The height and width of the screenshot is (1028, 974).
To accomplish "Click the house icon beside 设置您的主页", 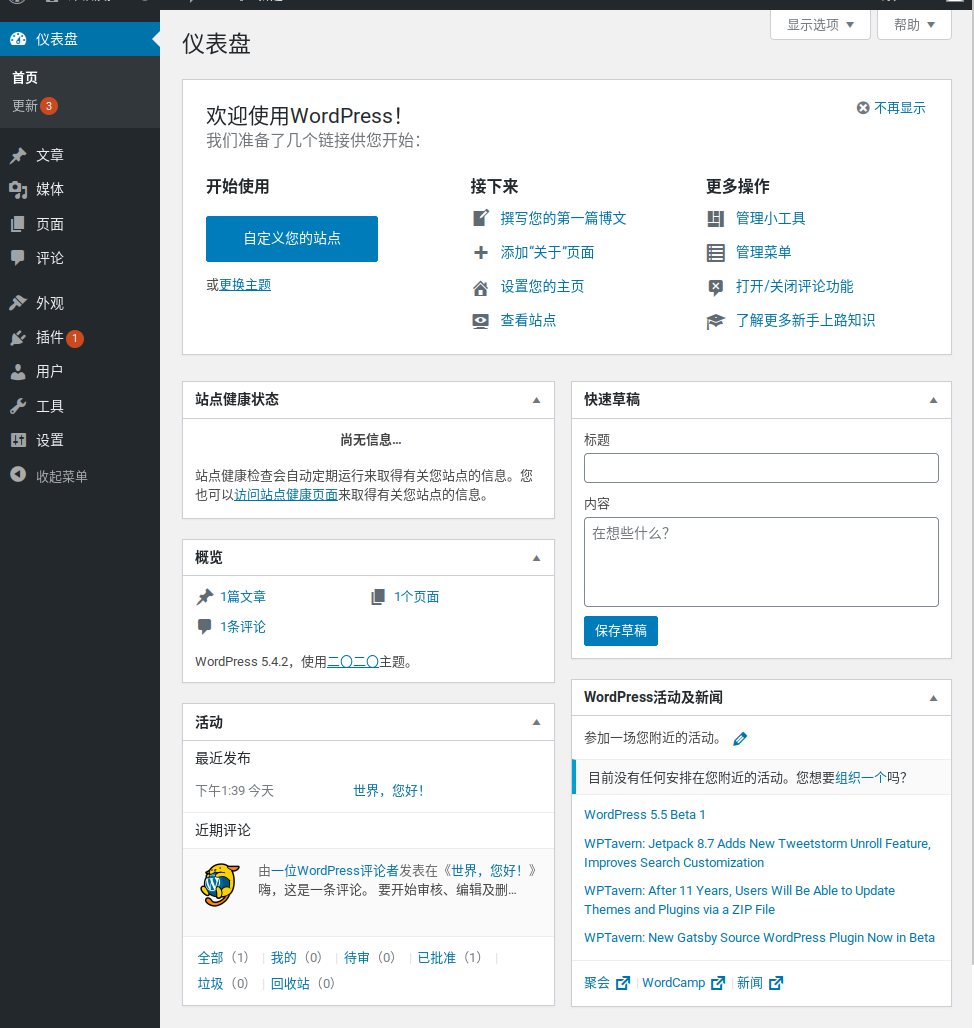I will [x=480, y=288].
